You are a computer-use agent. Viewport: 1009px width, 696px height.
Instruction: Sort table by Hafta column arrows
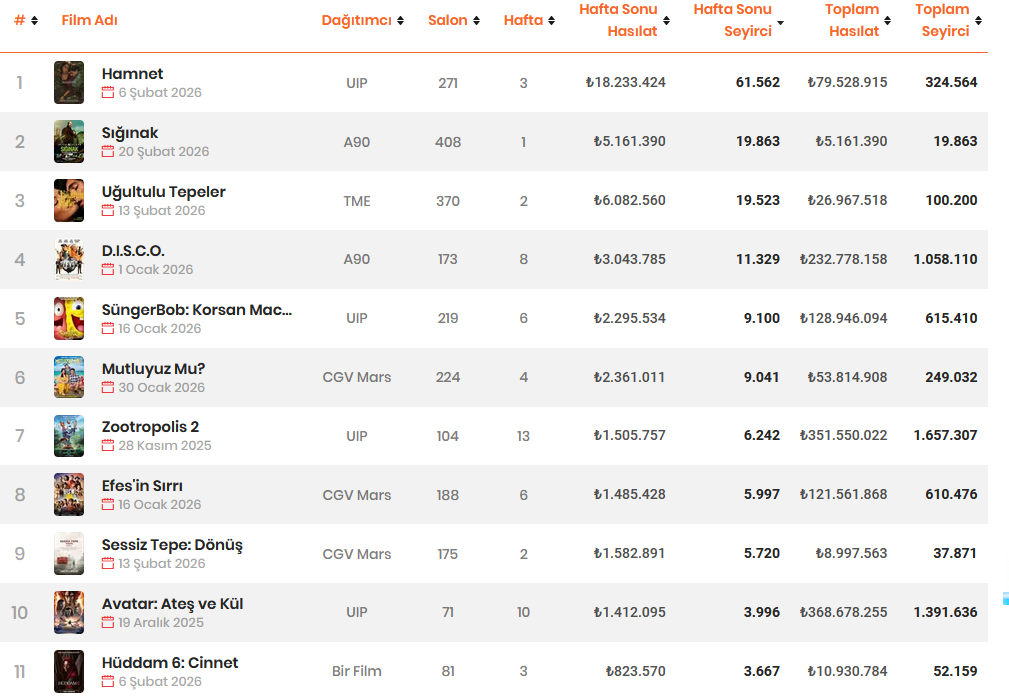(551, 21)
